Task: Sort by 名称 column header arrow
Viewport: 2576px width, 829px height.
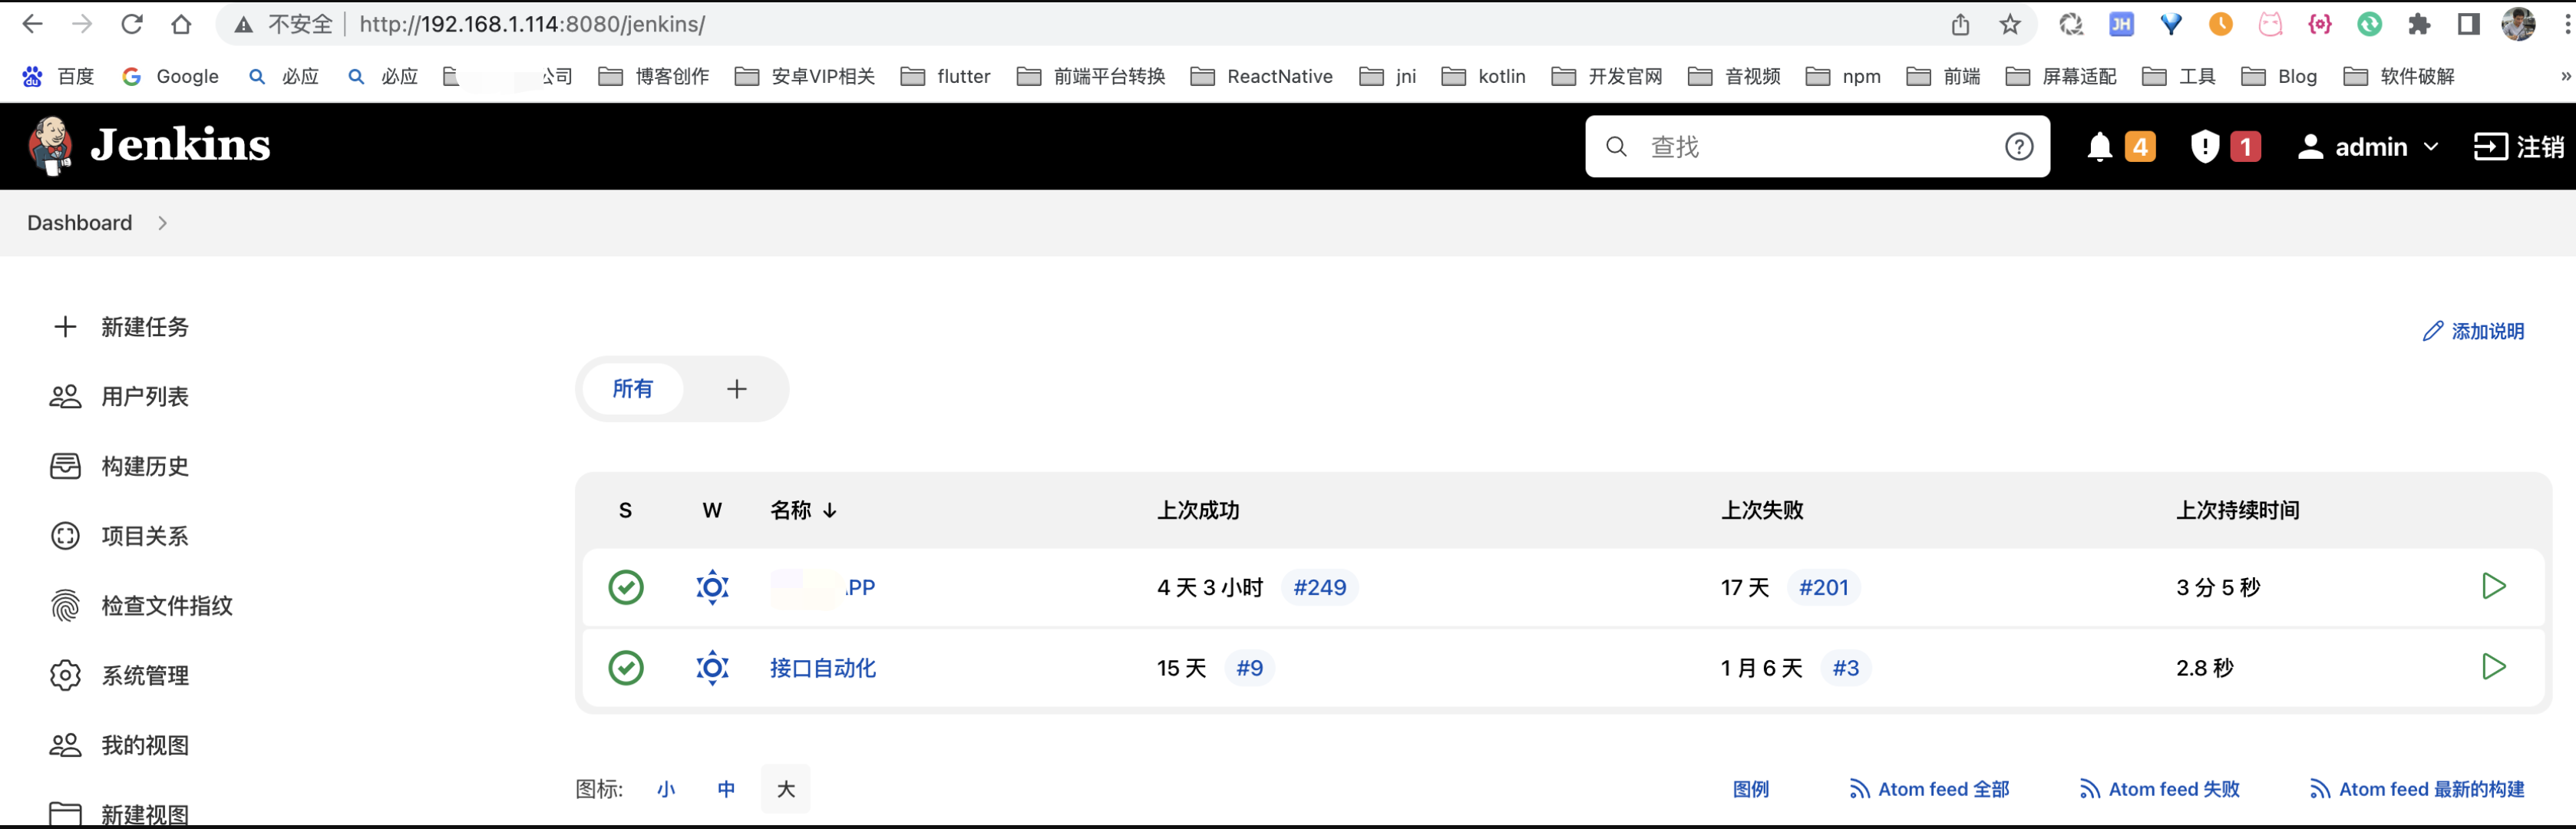Action: pyautogui.click(x=830, y=511)
